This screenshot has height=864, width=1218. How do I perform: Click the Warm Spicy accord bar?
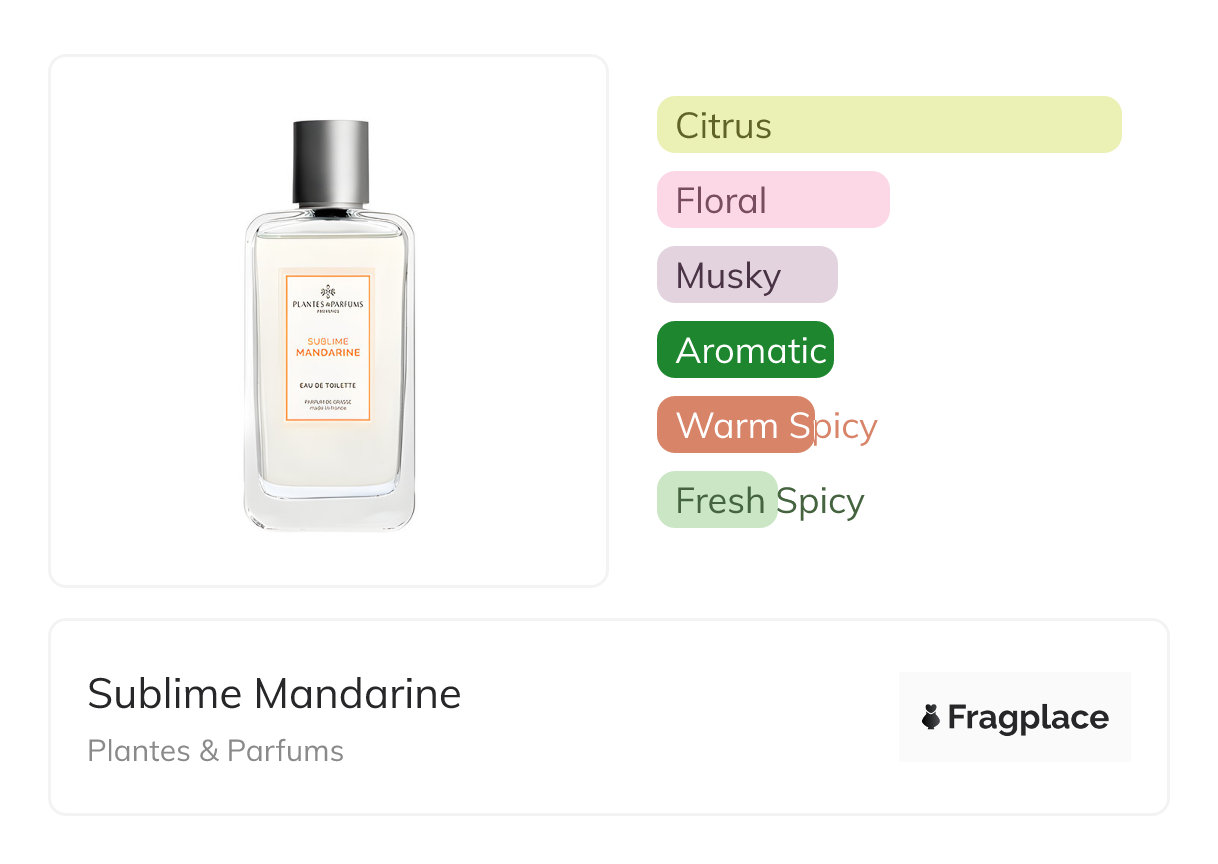(735, 425)
